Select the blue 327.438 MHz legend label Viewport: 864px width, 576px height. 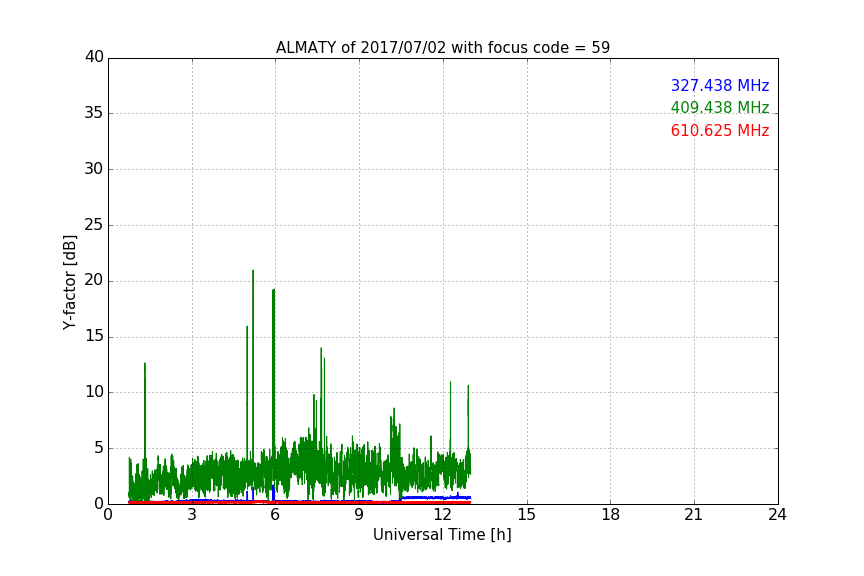[x=720, y=85]
